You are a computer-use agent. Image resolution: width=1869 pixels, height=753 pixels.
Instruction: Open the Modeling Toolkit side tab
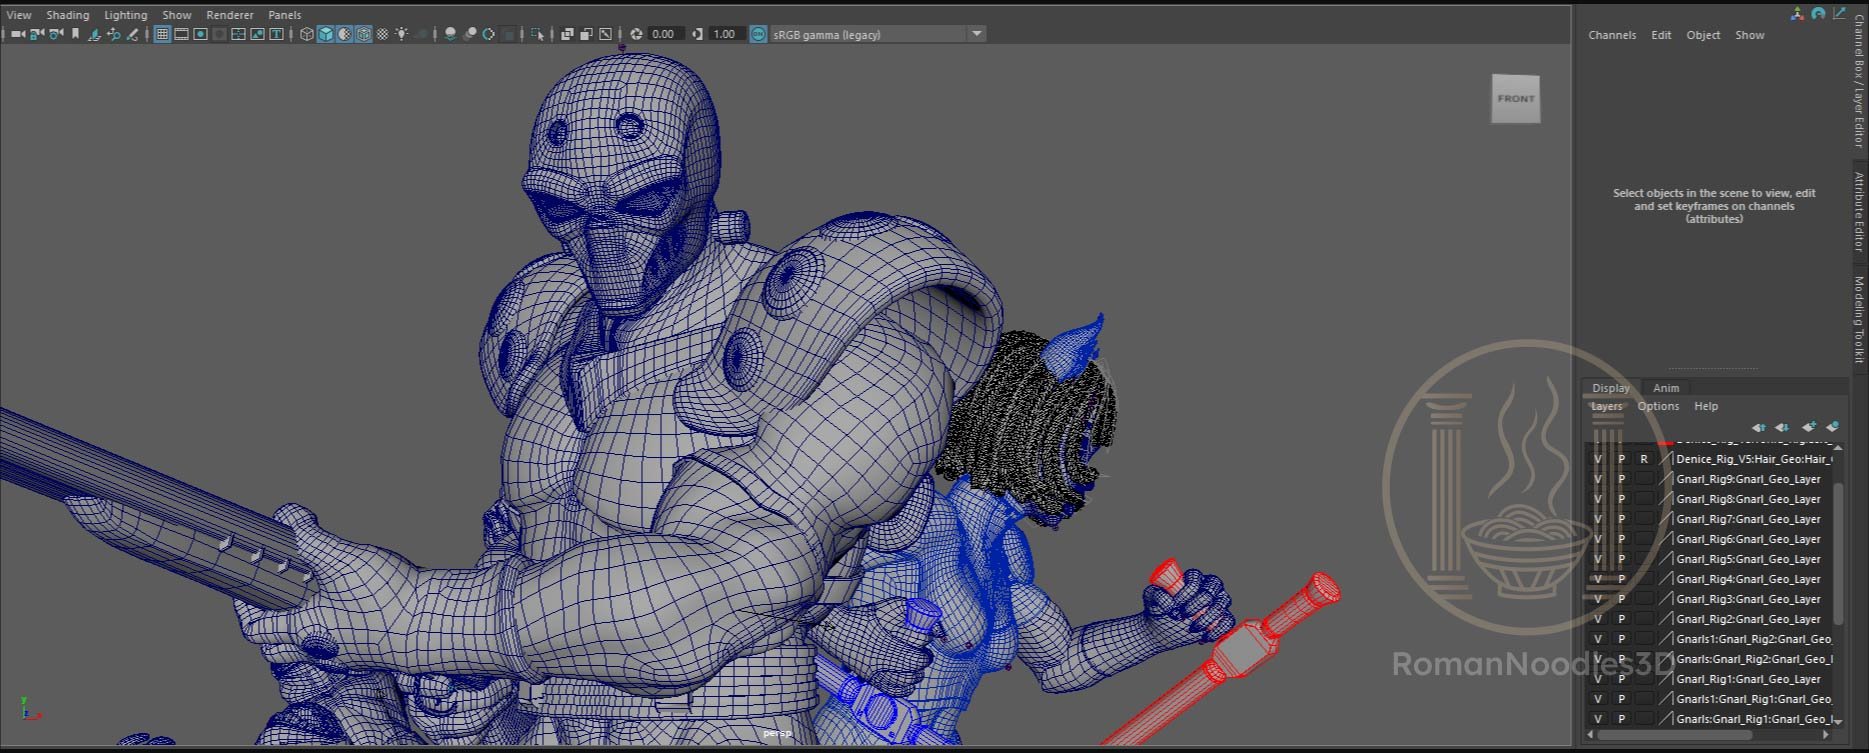click(x=1859, y=320)
